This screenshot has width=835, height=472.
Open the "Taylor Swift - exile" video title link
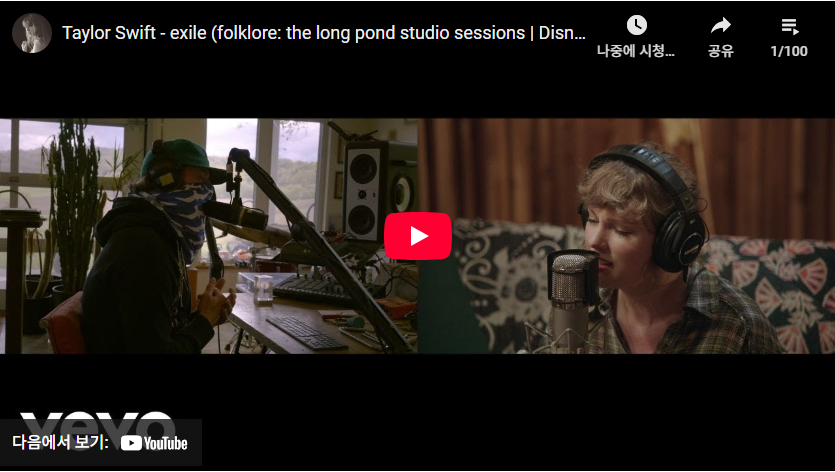[324, 33]
